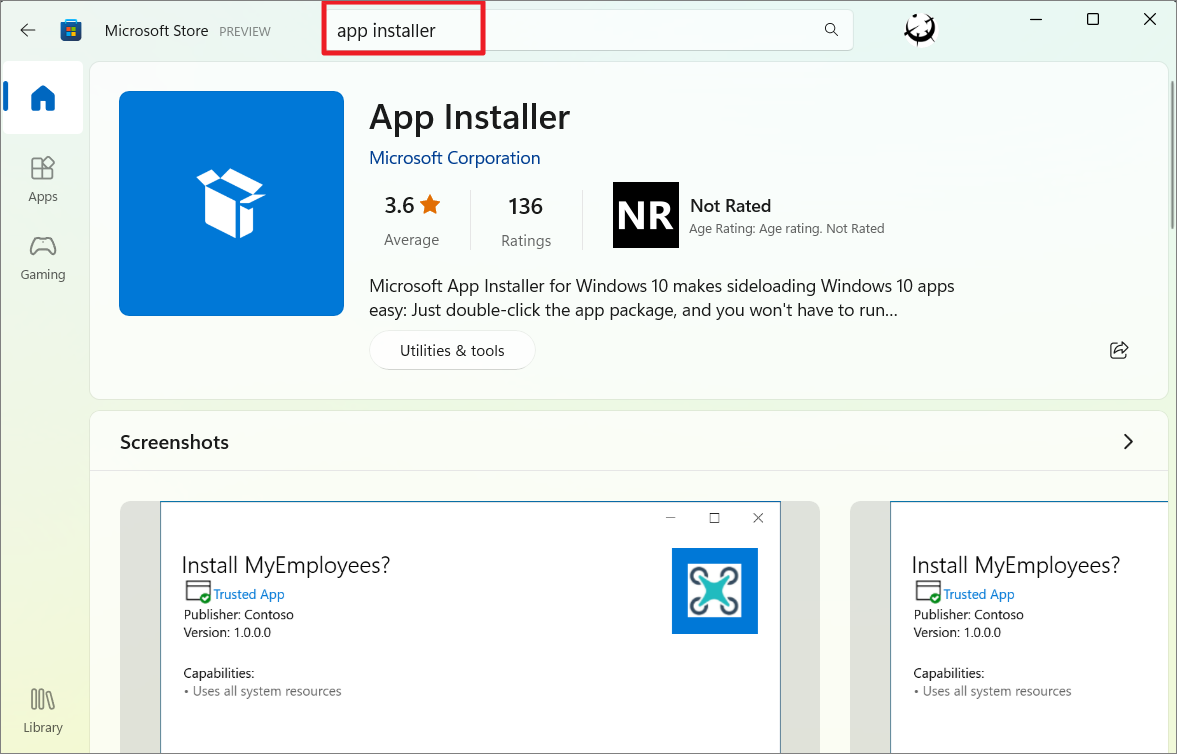
Task: Switch to Apps section
Action: (43, 179)
